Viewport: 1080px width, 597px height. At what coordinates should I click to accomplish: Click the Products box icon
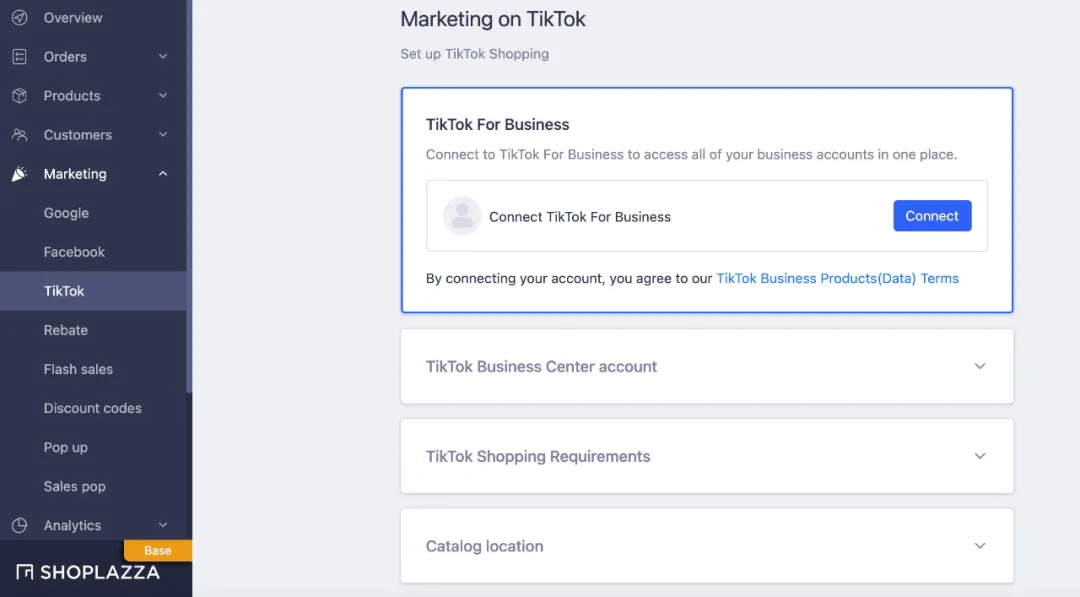tap(19, 96)
